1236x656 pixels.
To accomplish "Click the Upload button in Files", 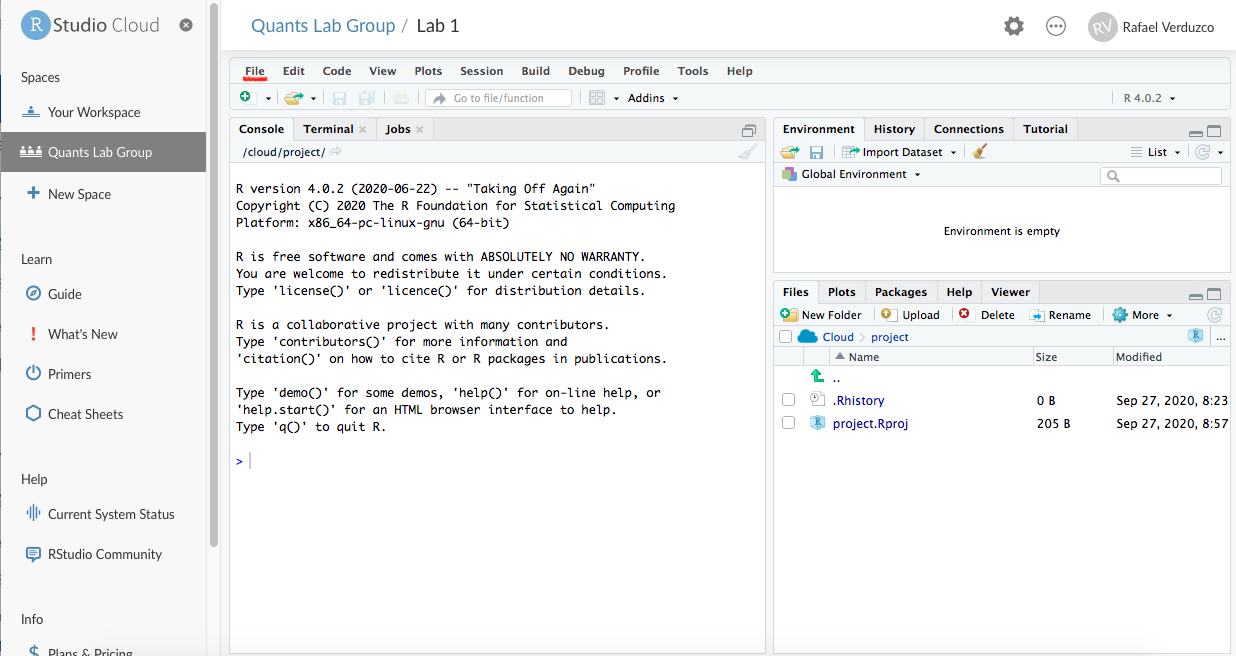I will tap(911, 315).
